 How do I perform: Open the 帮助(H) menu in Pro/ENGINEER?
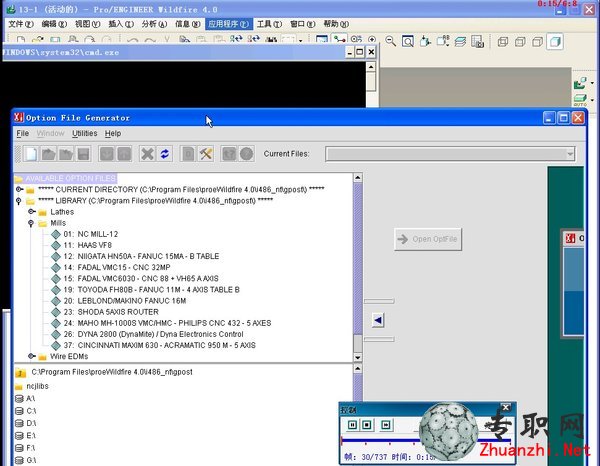336,24
